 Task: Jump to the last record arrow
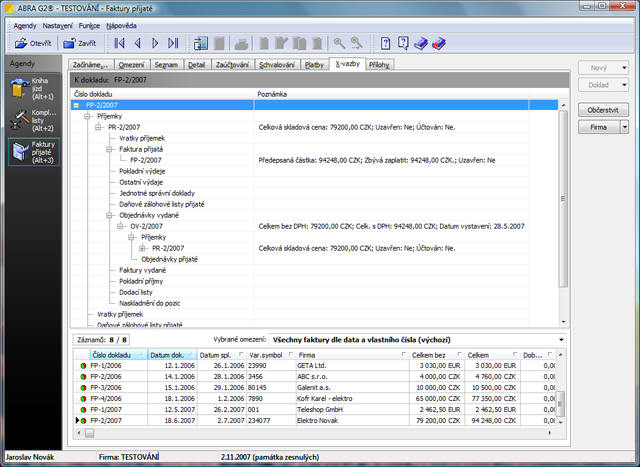[173, 43]
